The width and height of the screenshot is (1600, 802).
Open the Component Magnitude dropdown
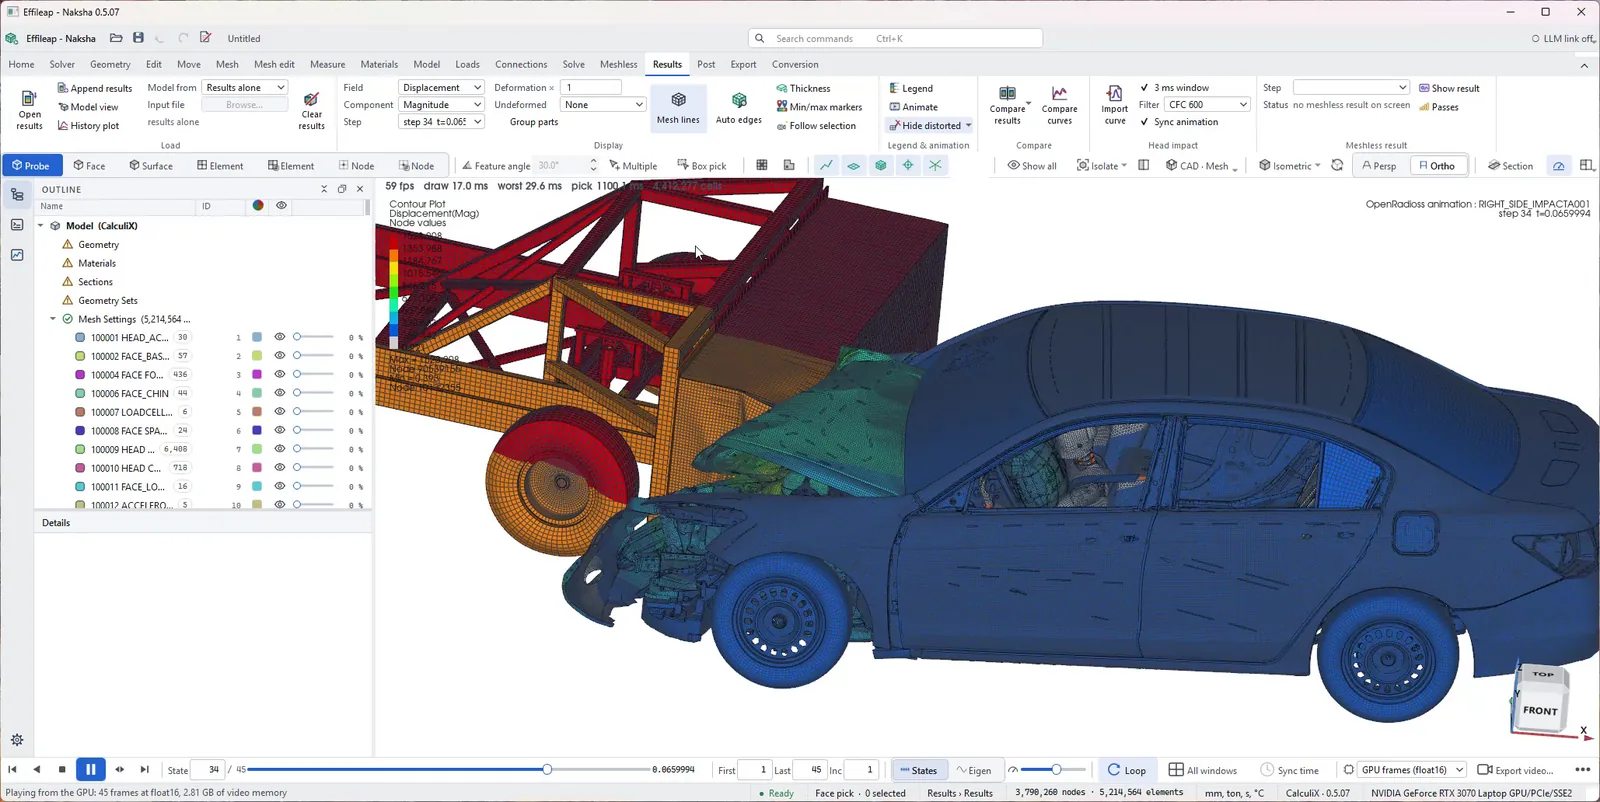pyautogui.click(x=441, y=105)
